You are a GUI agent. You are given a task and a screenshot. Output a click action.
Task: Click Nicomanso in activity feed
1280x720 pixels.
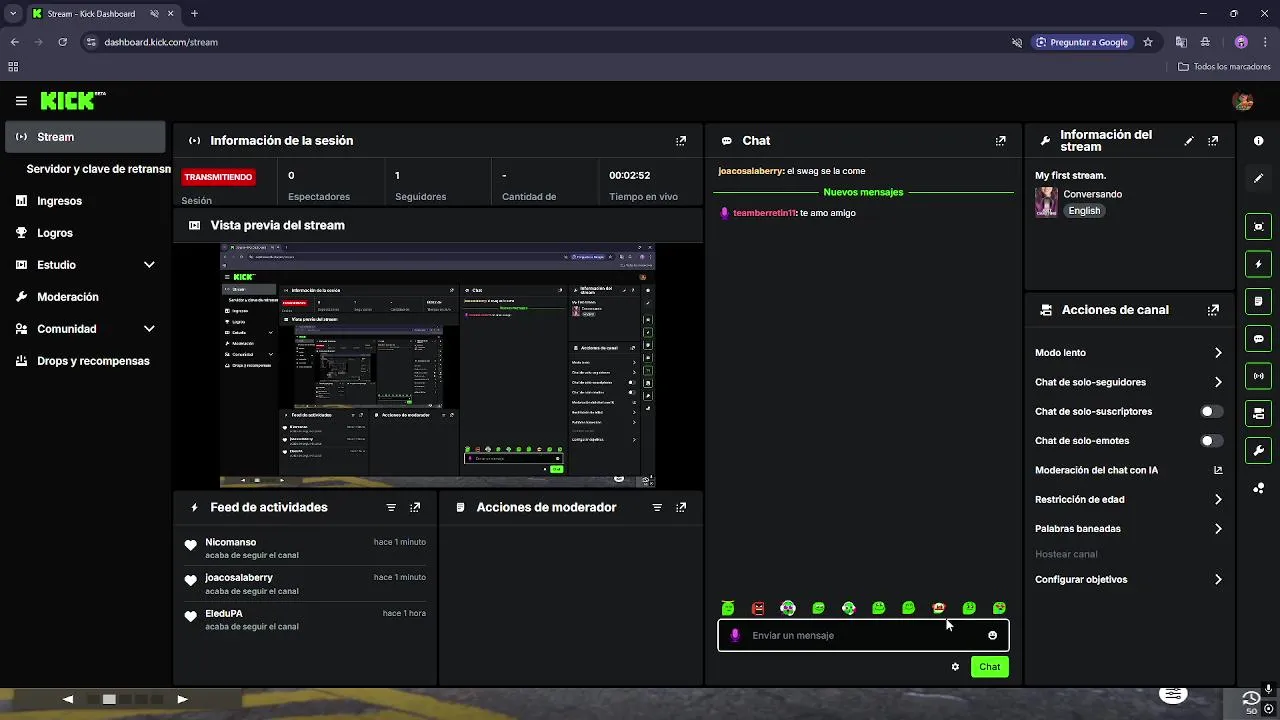pyautogui.click(x=231, y=542)
